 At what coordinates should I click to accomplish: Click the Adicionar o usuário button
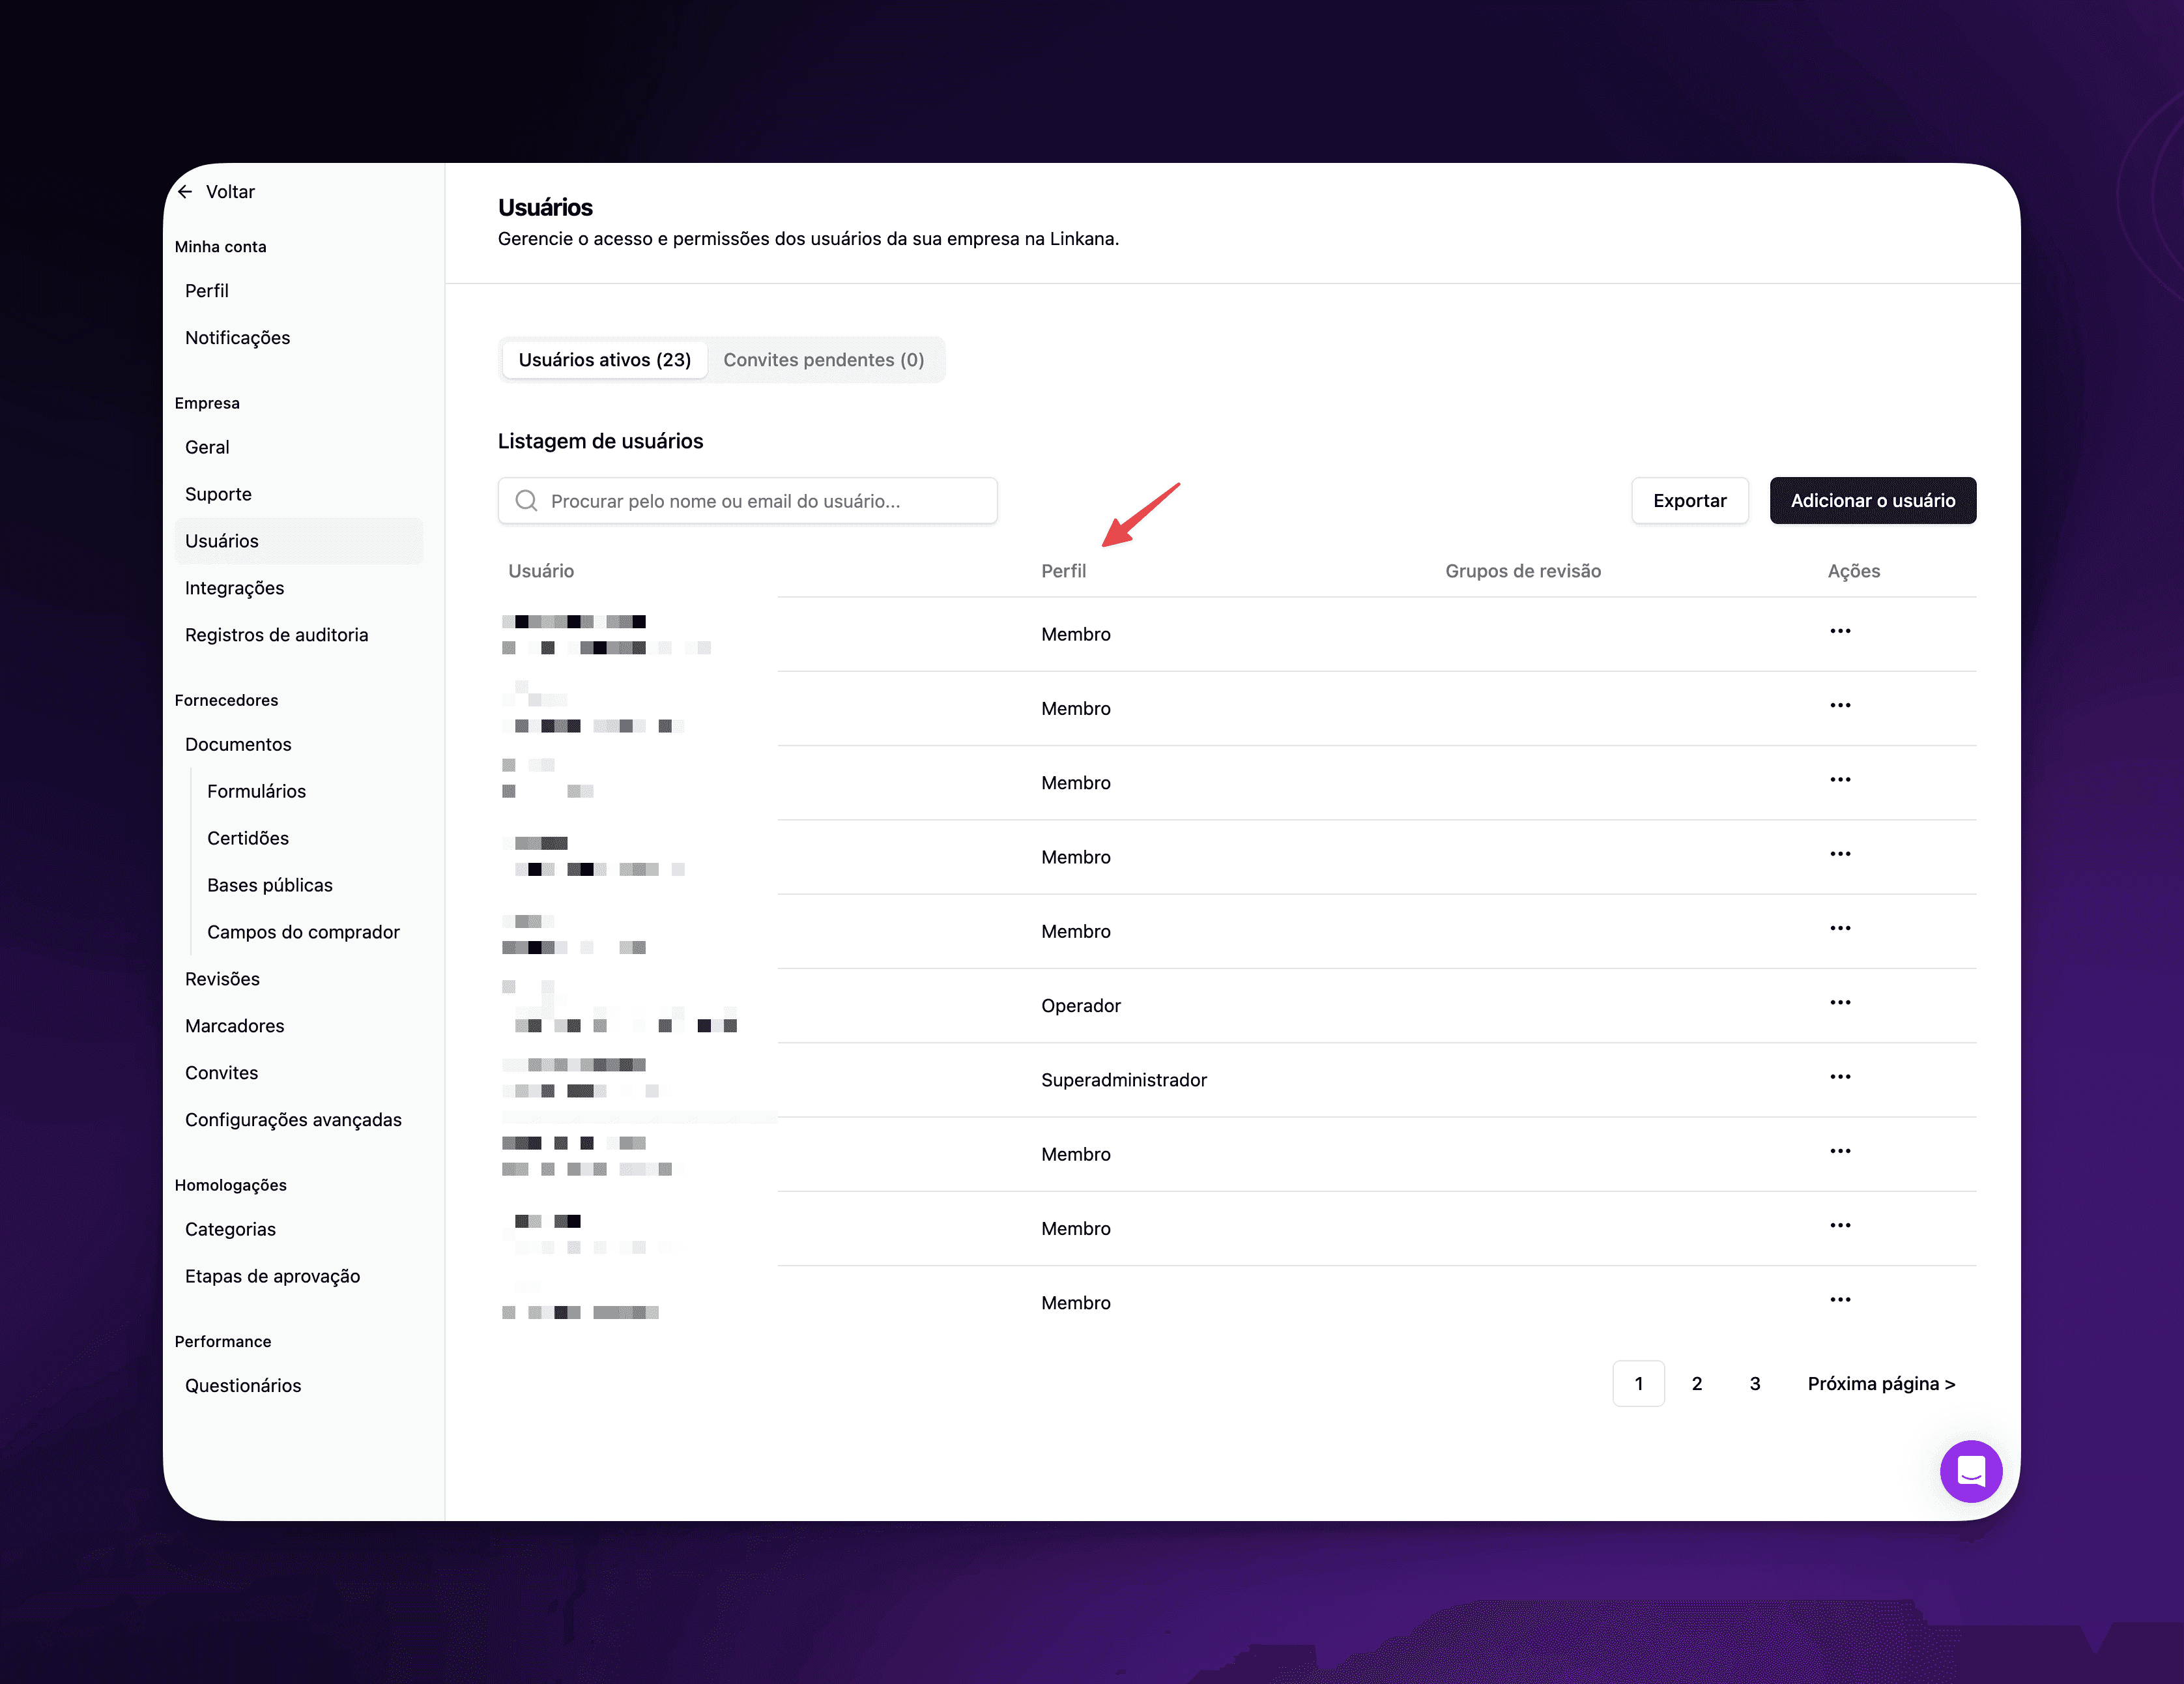(1873, 501)
